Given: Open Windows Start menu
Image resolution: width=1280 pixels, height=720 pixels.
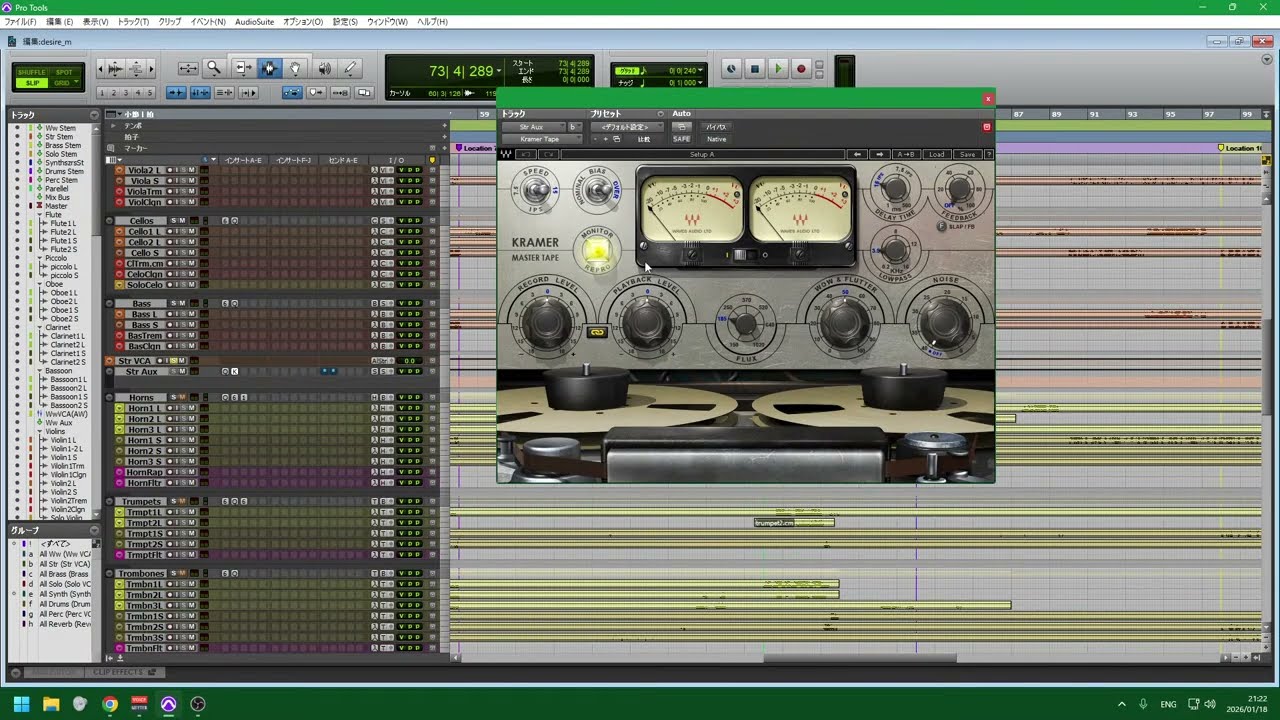Looking at the screenshot, I should (21, 704).
